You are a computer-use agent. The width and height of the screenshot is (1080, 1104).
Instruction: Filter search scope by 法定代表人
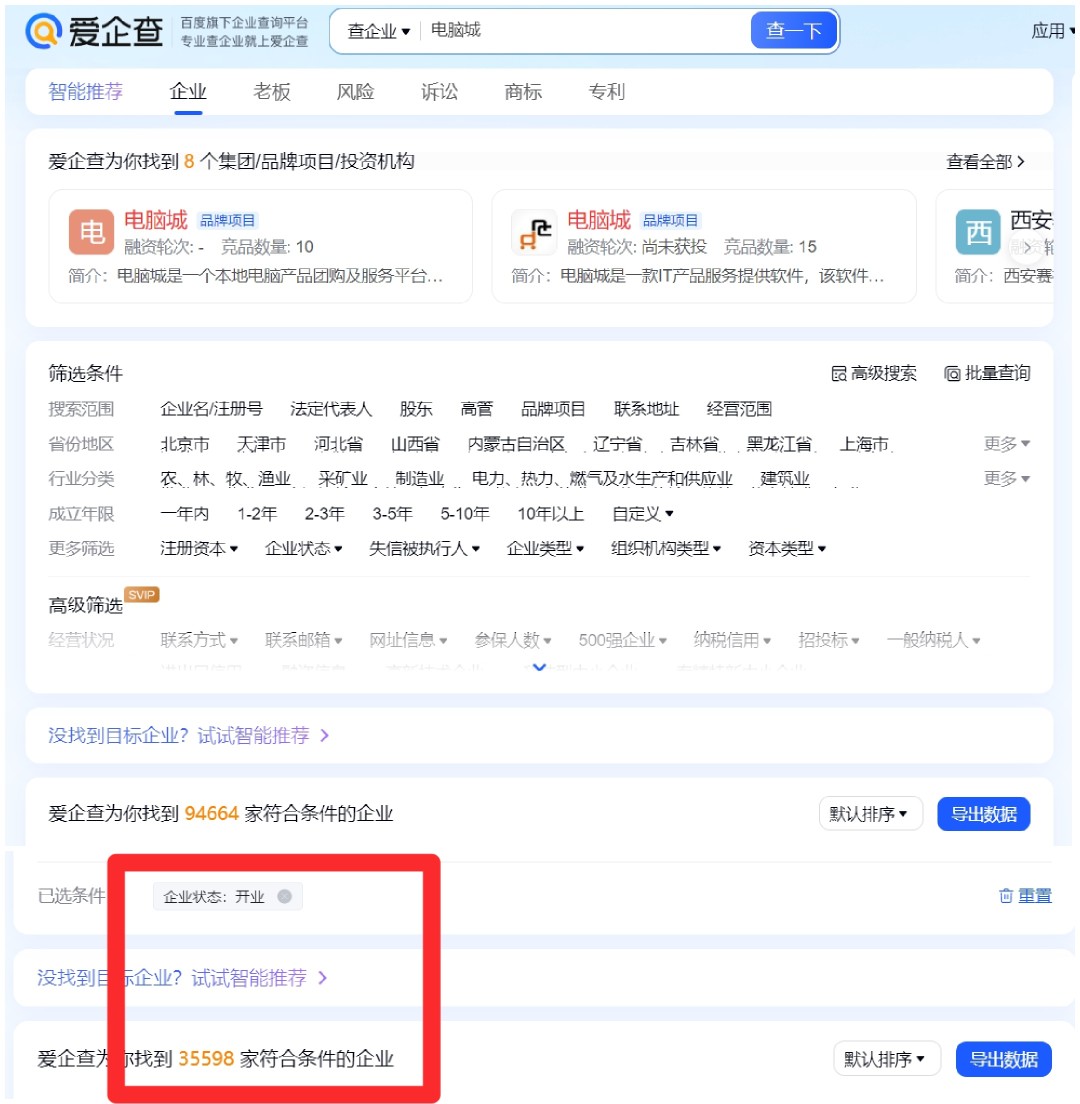pyautogui.click(x=331, y=409)
